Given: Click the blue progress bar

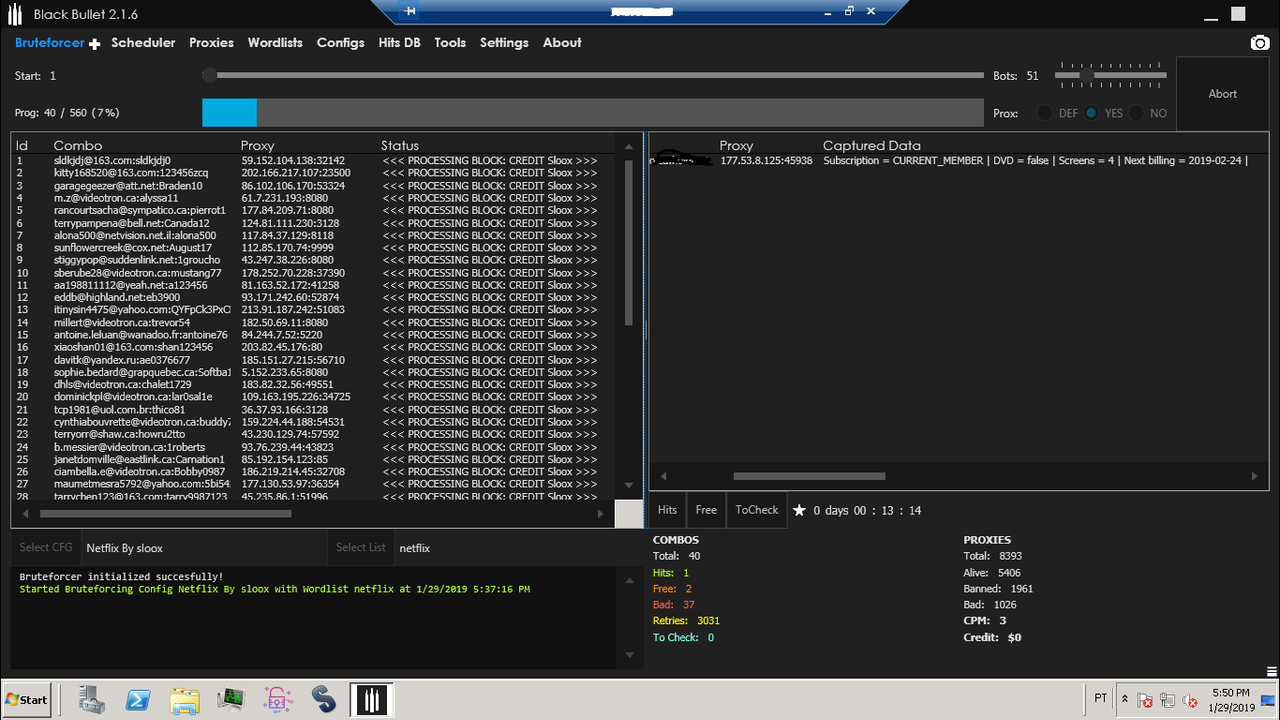Looking at the screenshot, I should [x=229, y=113].
